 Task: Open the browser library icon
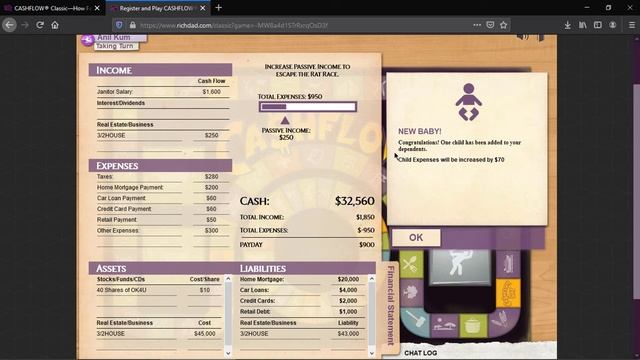pos(582,25)
